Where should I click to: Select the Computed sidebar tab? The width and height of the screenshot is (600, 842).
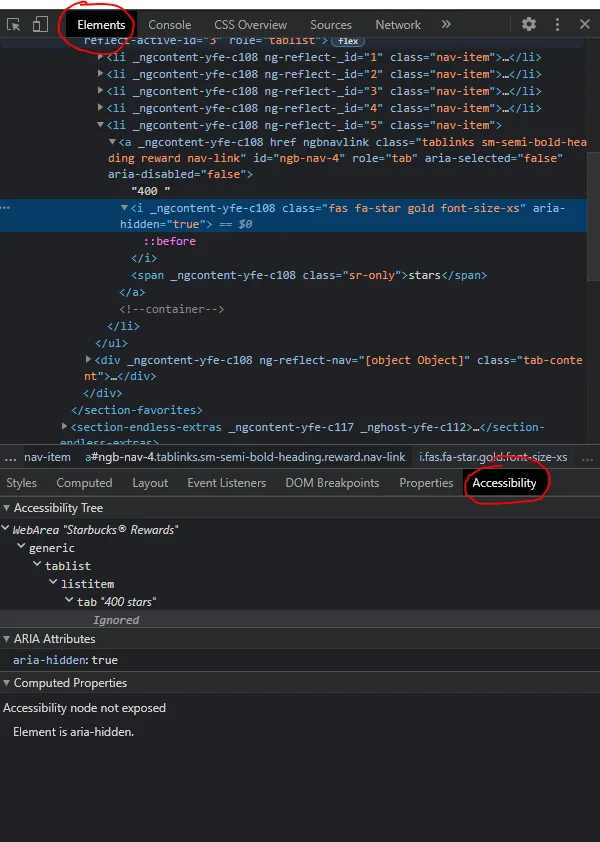point(84,483)
